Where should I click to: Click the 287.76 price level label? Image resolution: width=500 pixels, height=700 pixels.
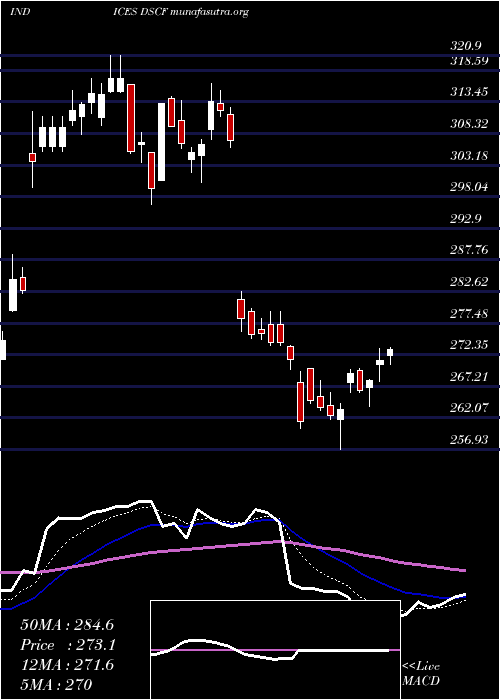[x=469, y=250]
